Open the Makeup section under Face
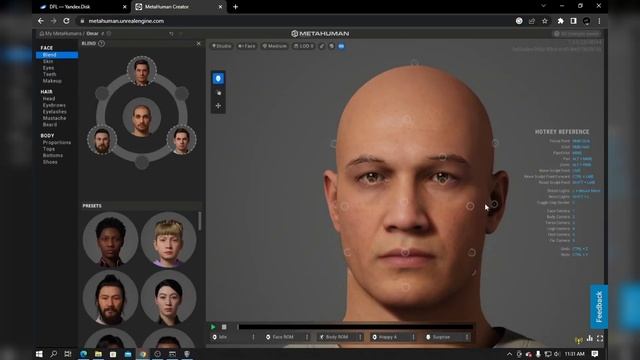The height and width of the screenshot is (360, 640). coord(52,81)
